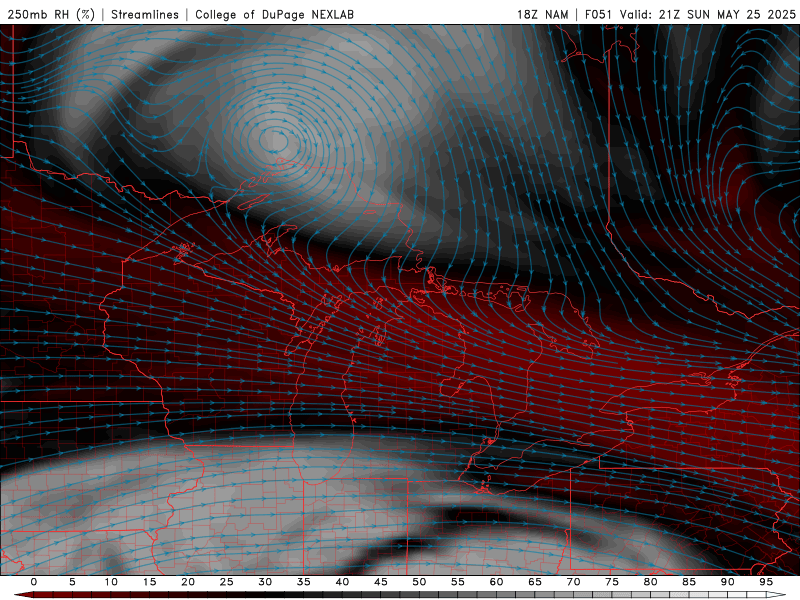
Task: Click the 60 label on the colorbar
Action: 496,582
